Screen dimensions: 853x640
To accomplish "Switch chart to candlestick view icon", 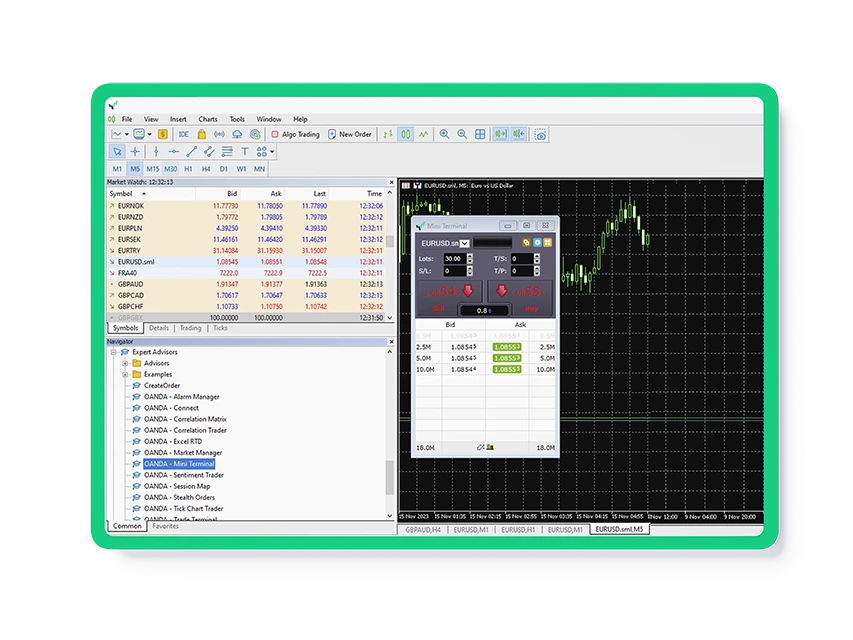I will click(406, 134).
